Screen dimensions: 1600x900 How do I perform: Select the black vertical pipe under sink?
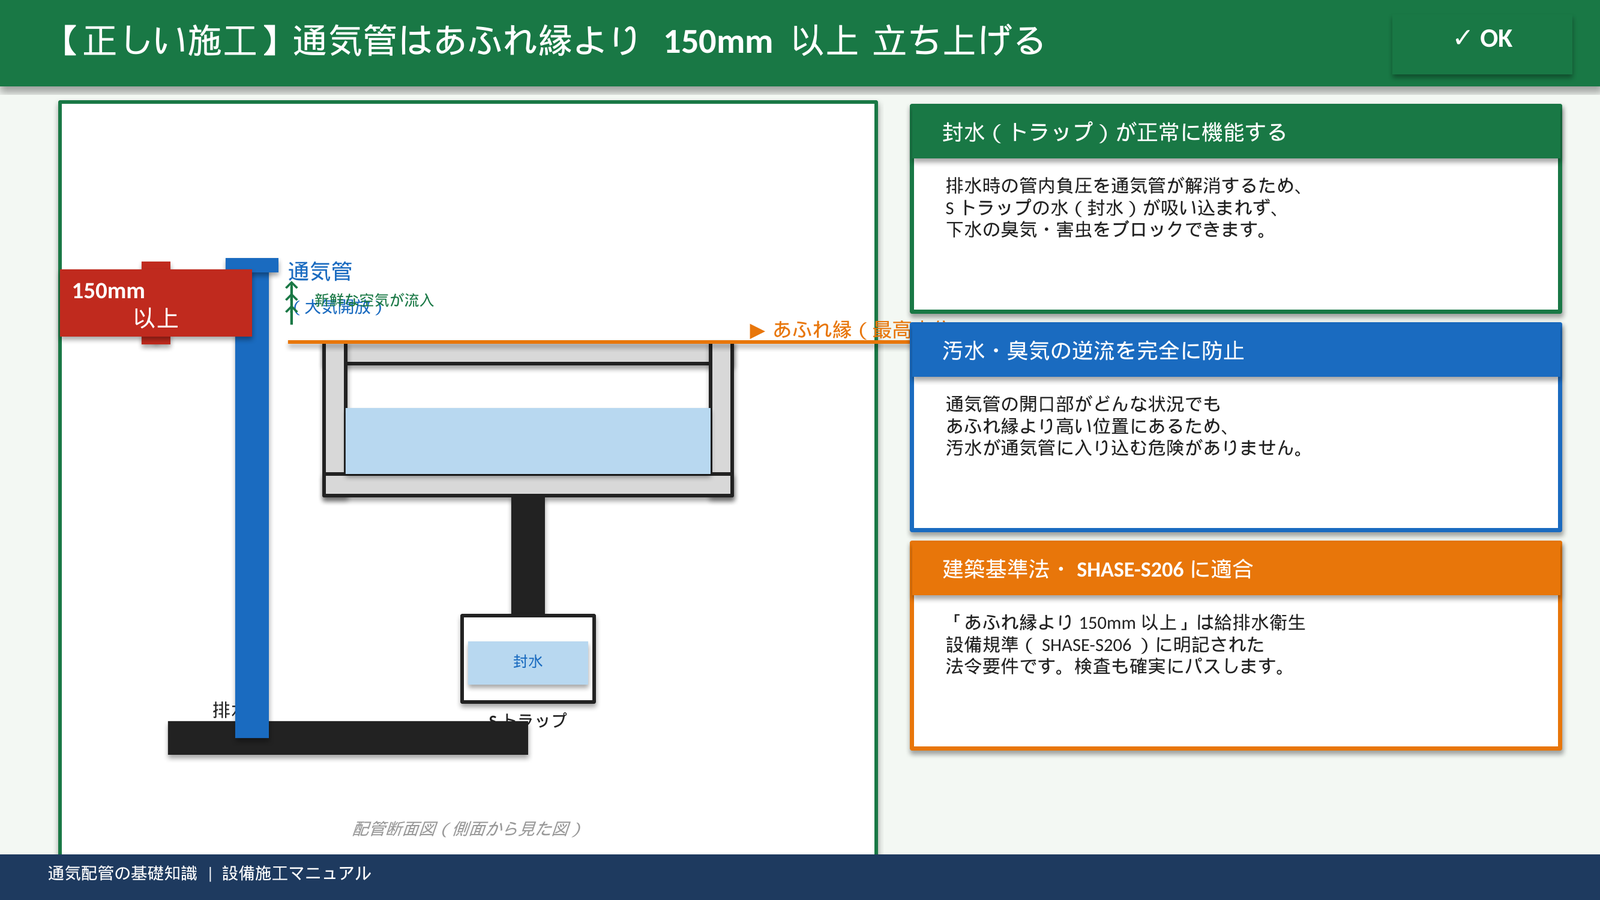(x=528, y=555)
